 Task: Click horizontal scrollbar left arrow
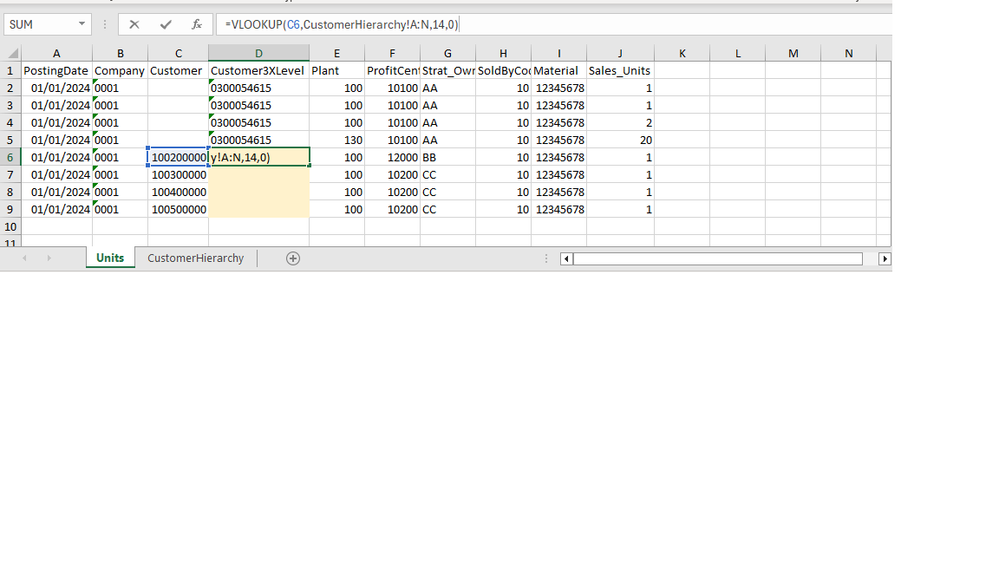566,259
